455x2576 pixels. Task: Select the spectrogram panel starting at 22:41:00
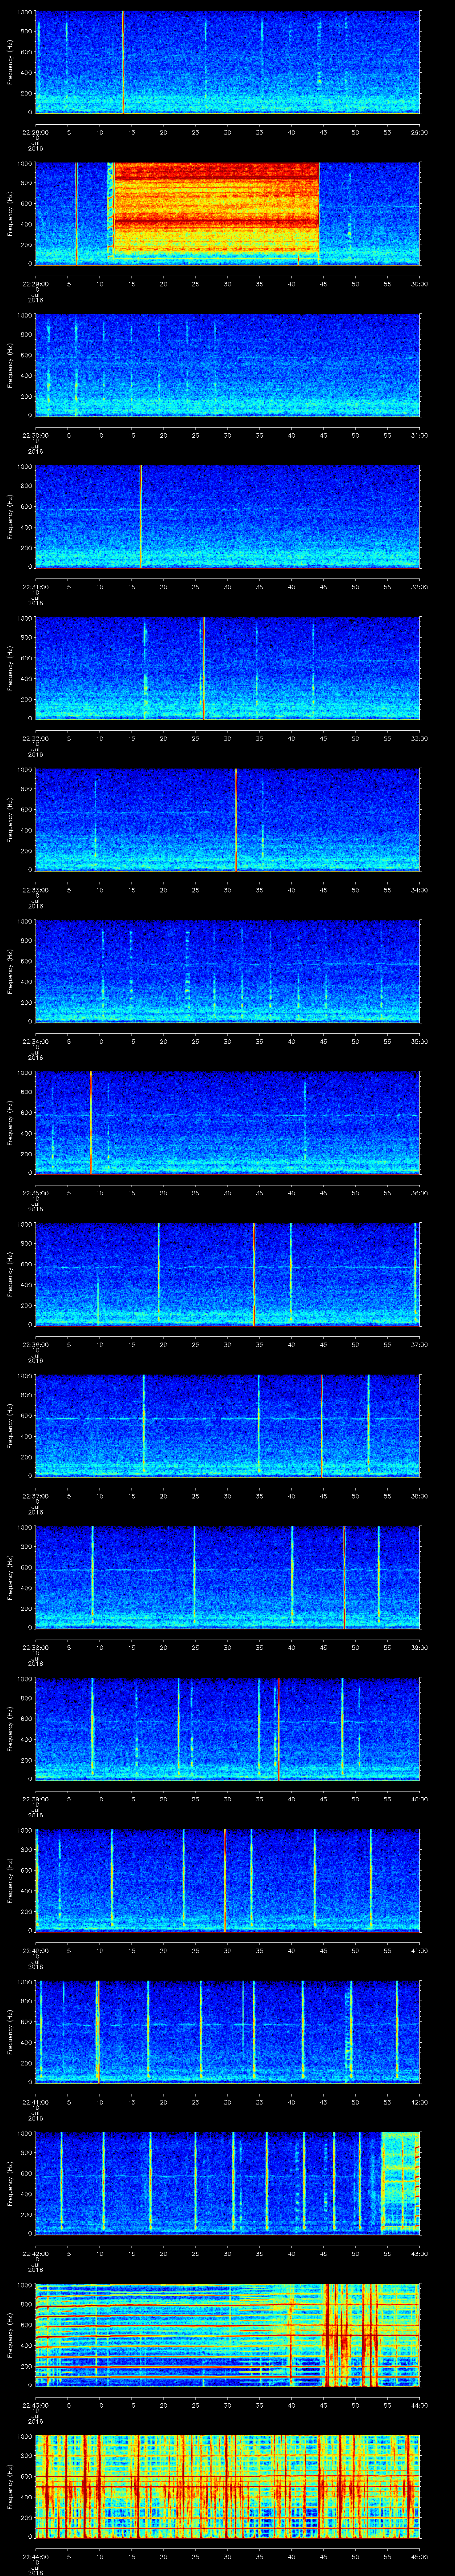(x=227, y=2033)
